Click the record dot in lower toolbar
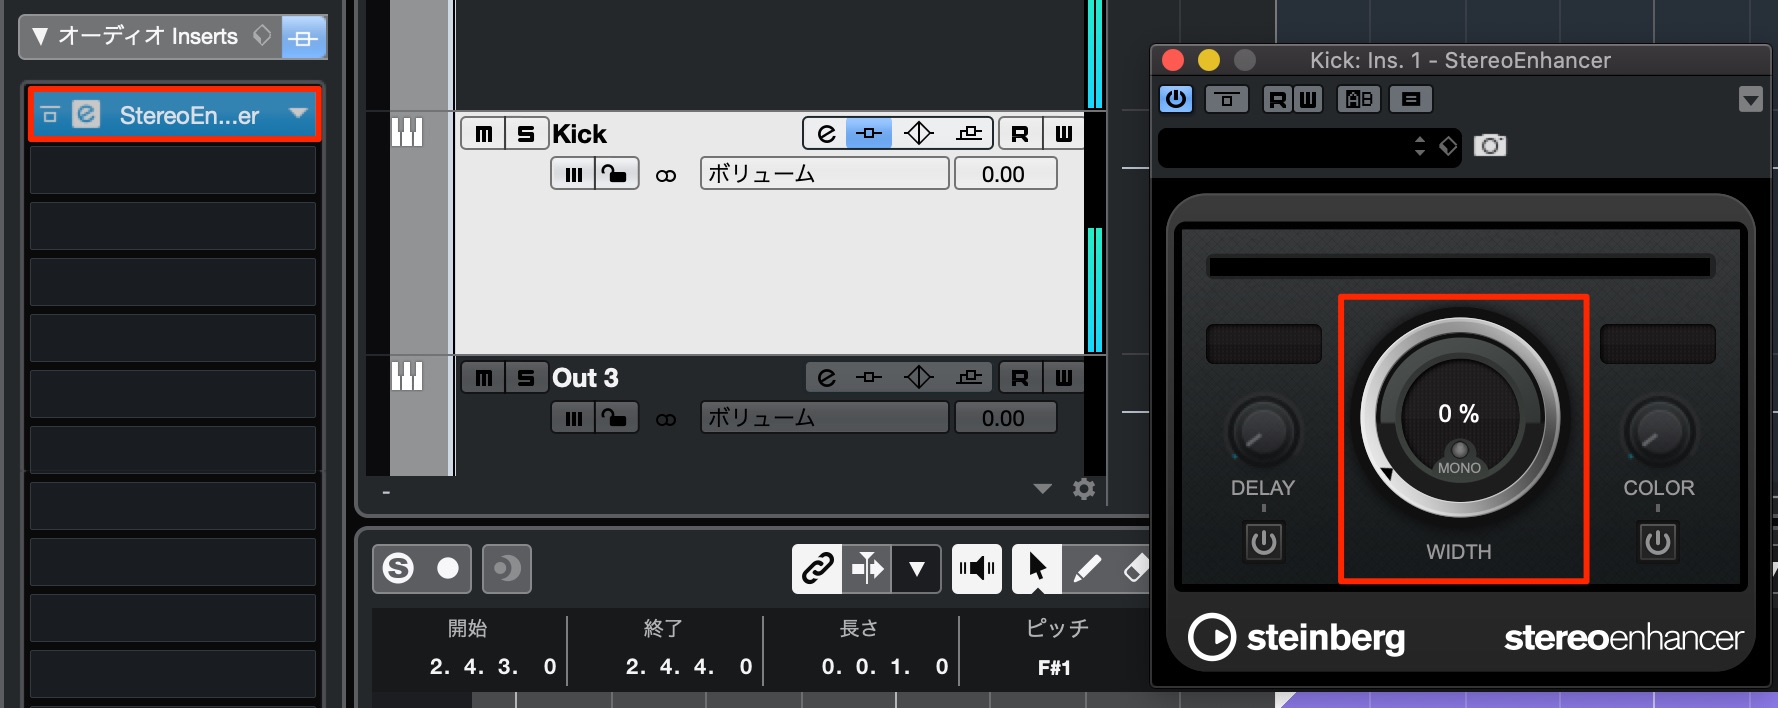The height and width of the screenshot is (708, 1778). tap(448, 568)
